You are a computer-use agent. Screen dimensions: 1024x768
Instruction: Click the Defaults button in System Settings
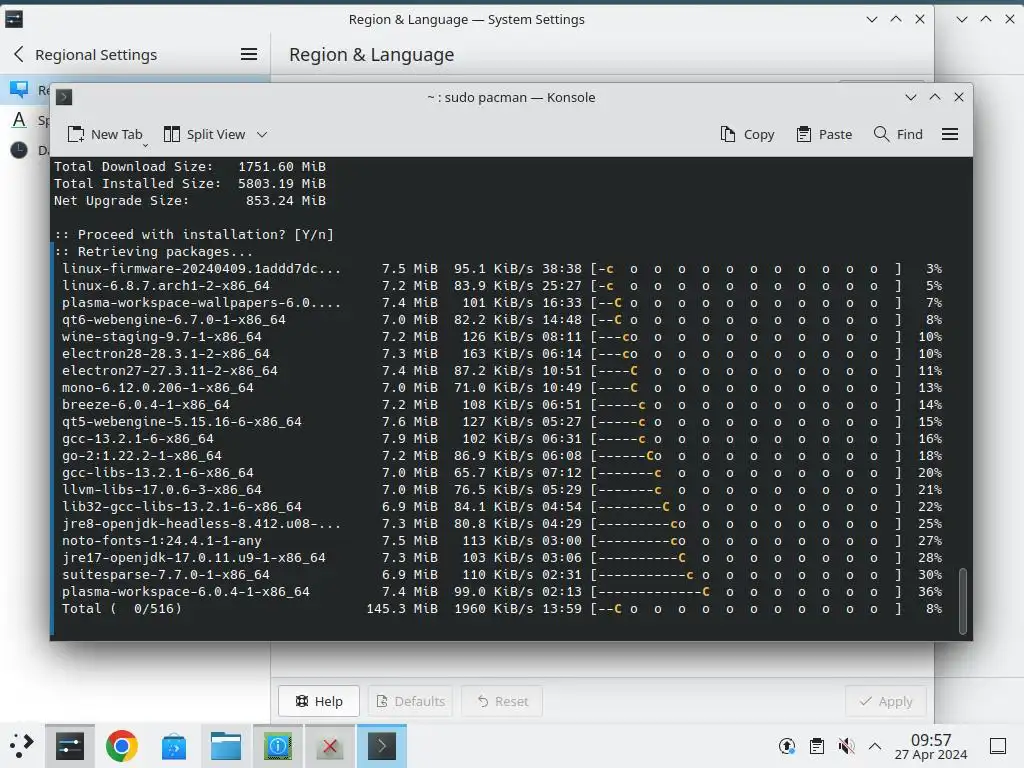point(411,701)
